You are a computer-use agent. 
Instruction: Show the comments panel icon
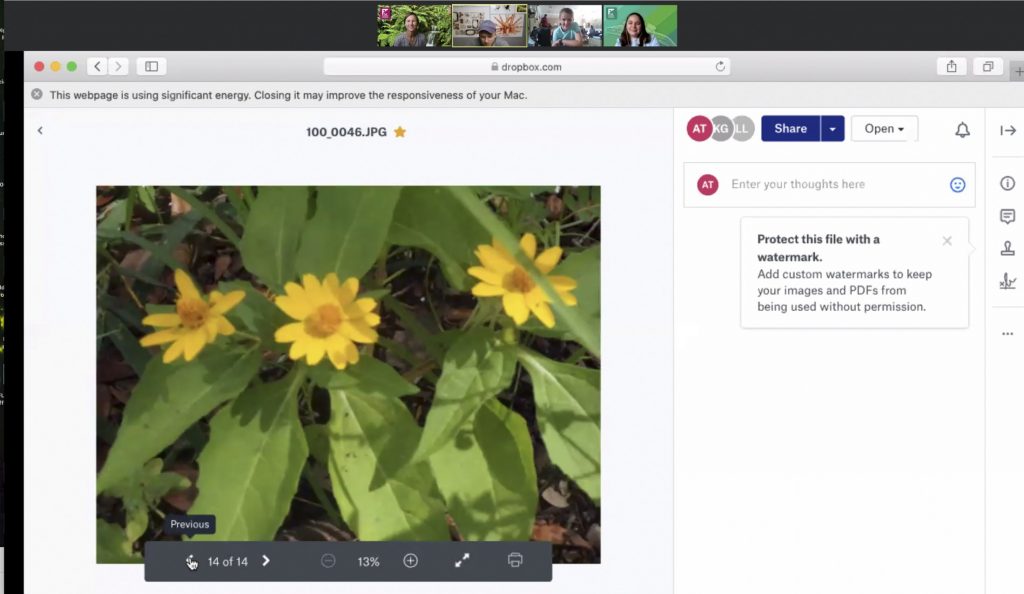(1007, 216)
